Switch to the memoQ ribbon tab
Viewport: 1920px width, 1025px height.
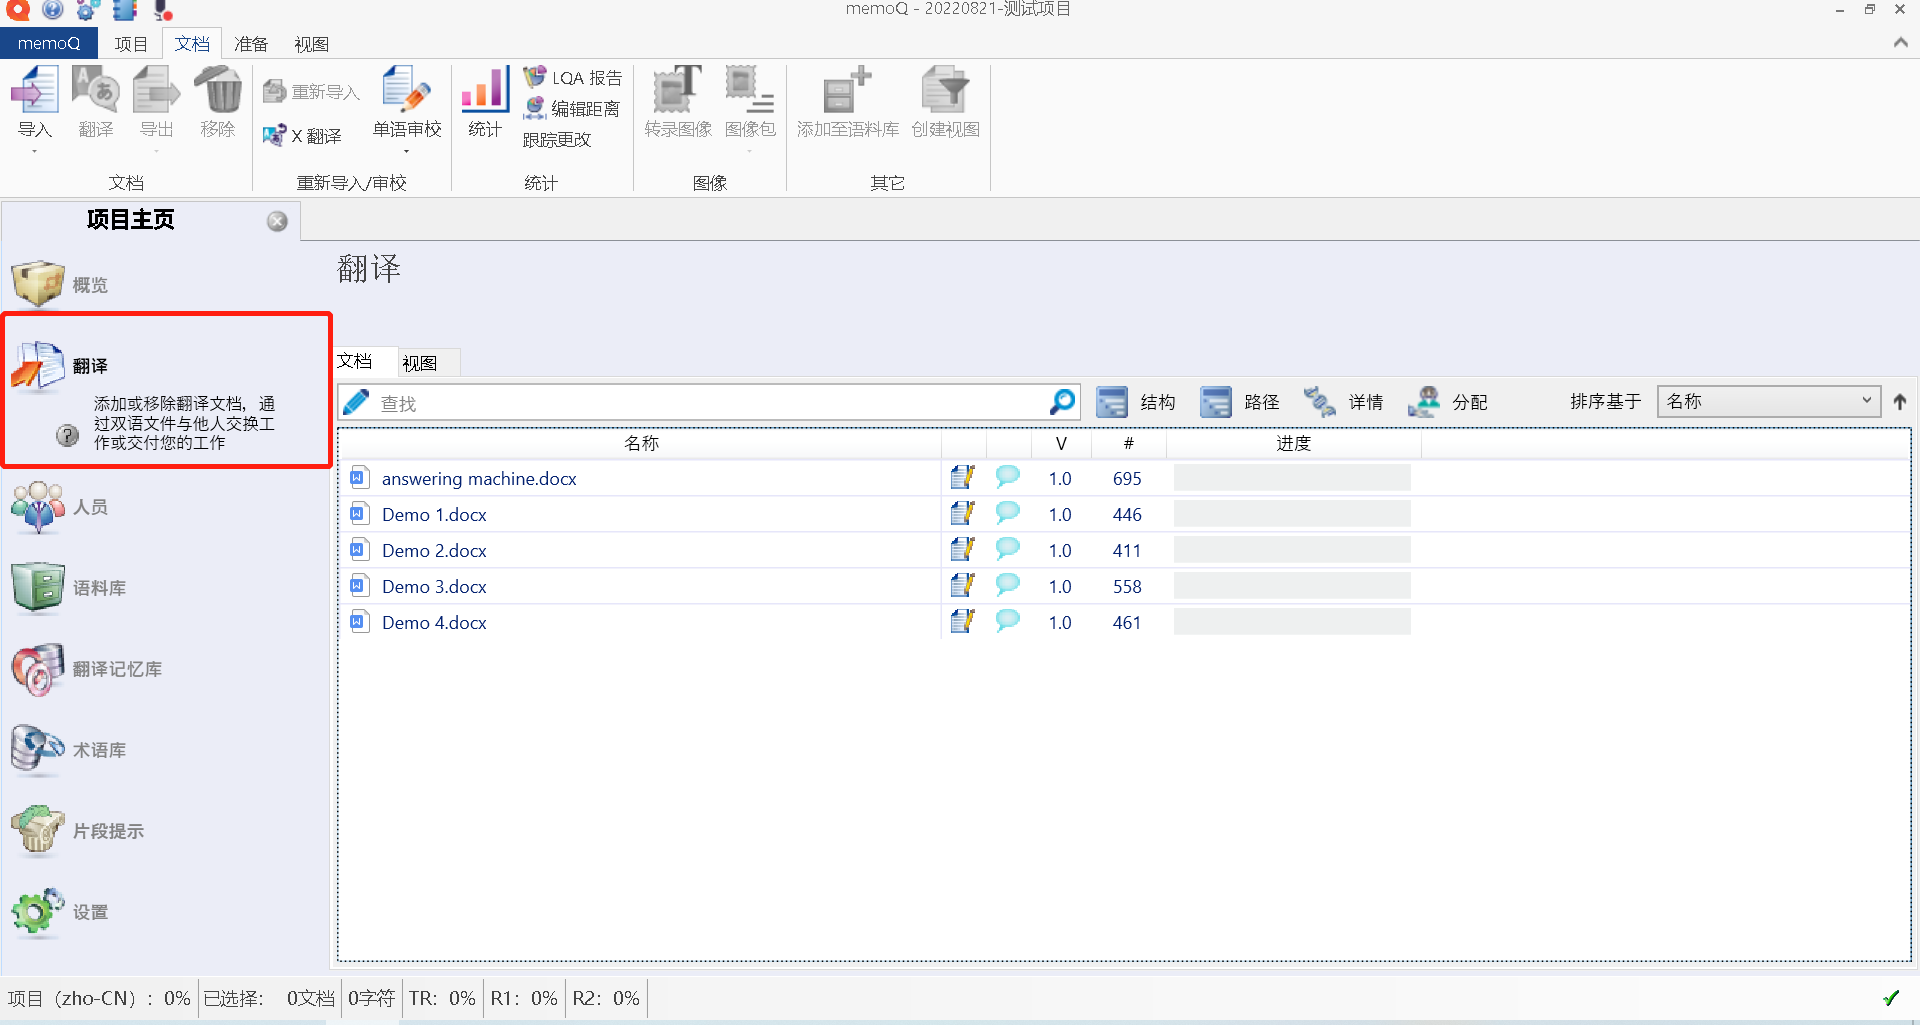pos(49,43)
